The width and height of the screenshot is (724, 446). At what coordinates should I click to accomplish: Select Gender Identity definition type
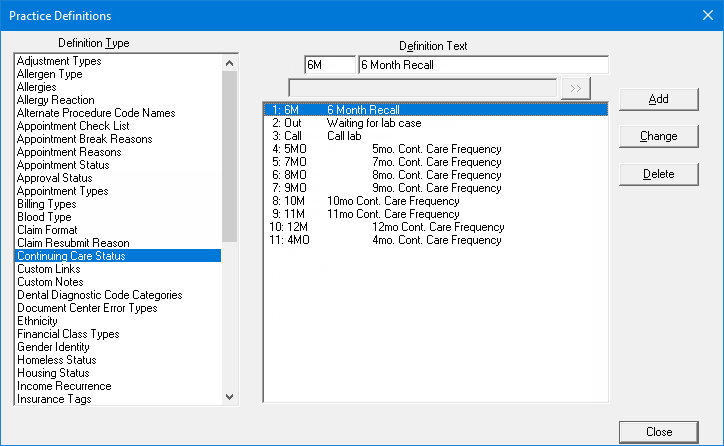(x=53, y=347)
